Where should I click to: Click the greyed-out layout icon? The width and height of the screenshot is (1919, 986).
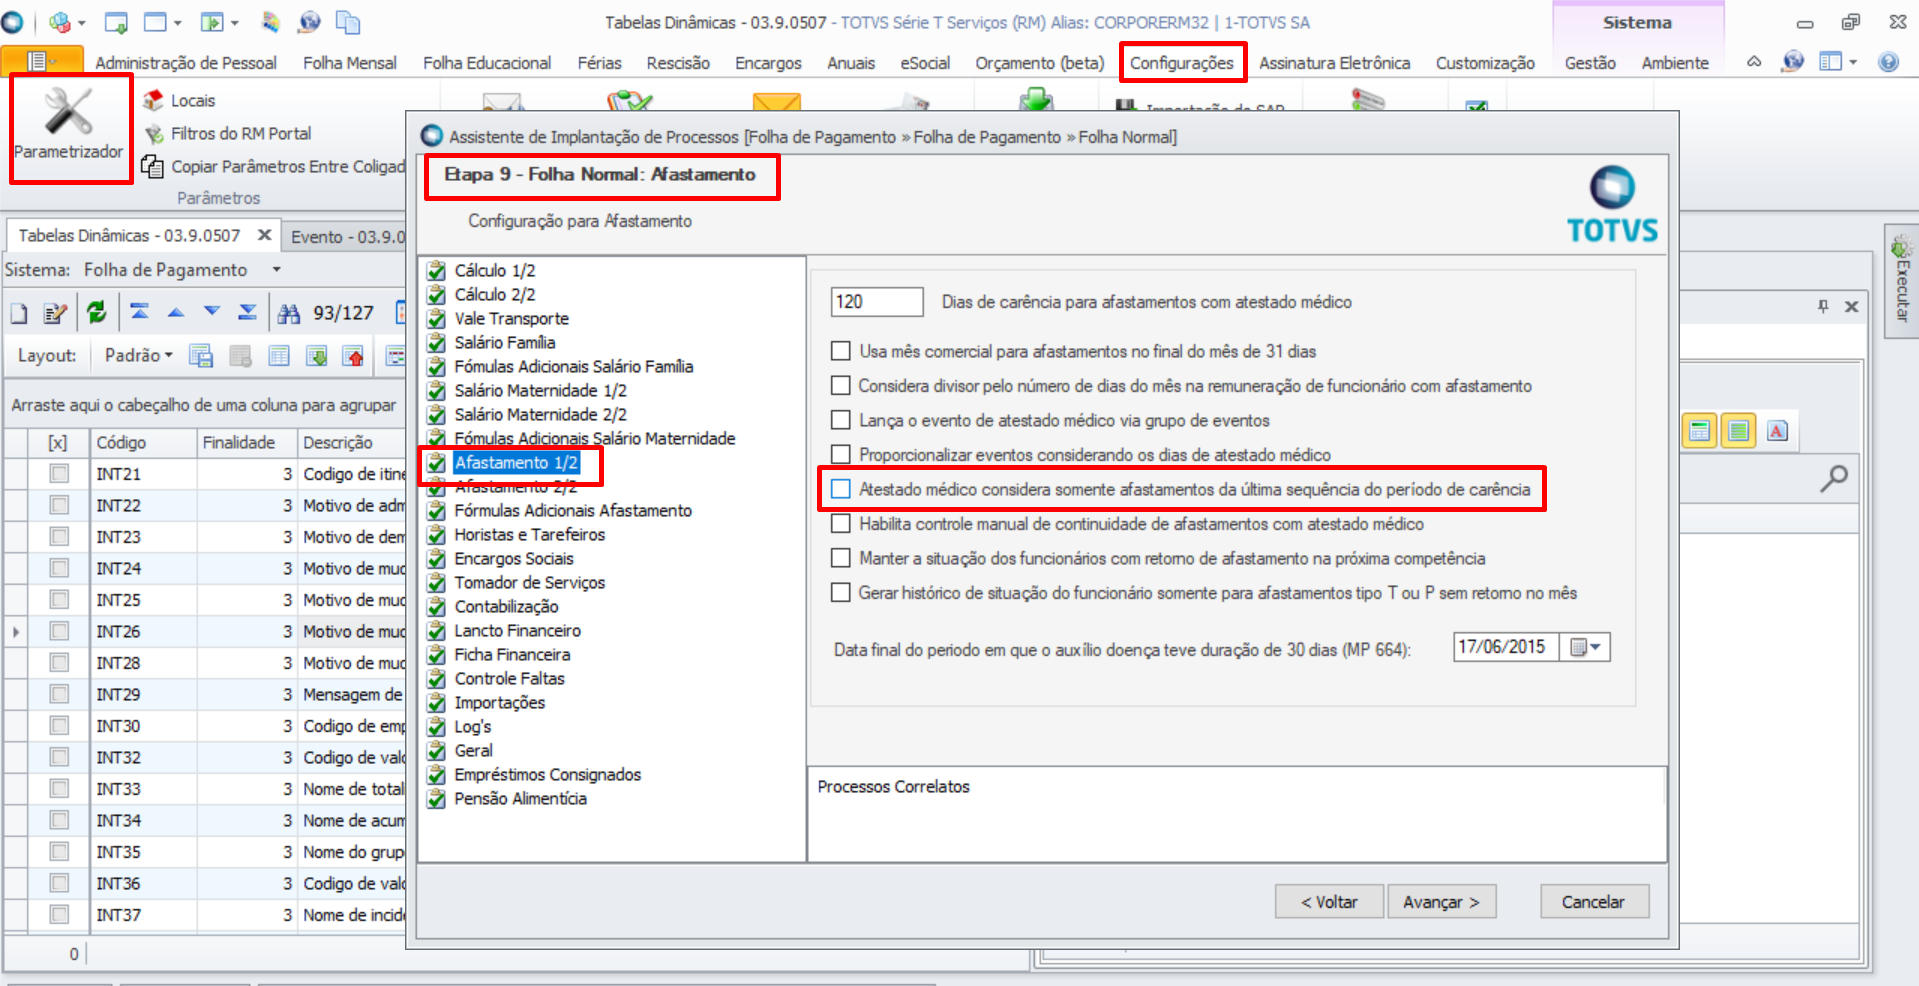(x=240, y=356)
